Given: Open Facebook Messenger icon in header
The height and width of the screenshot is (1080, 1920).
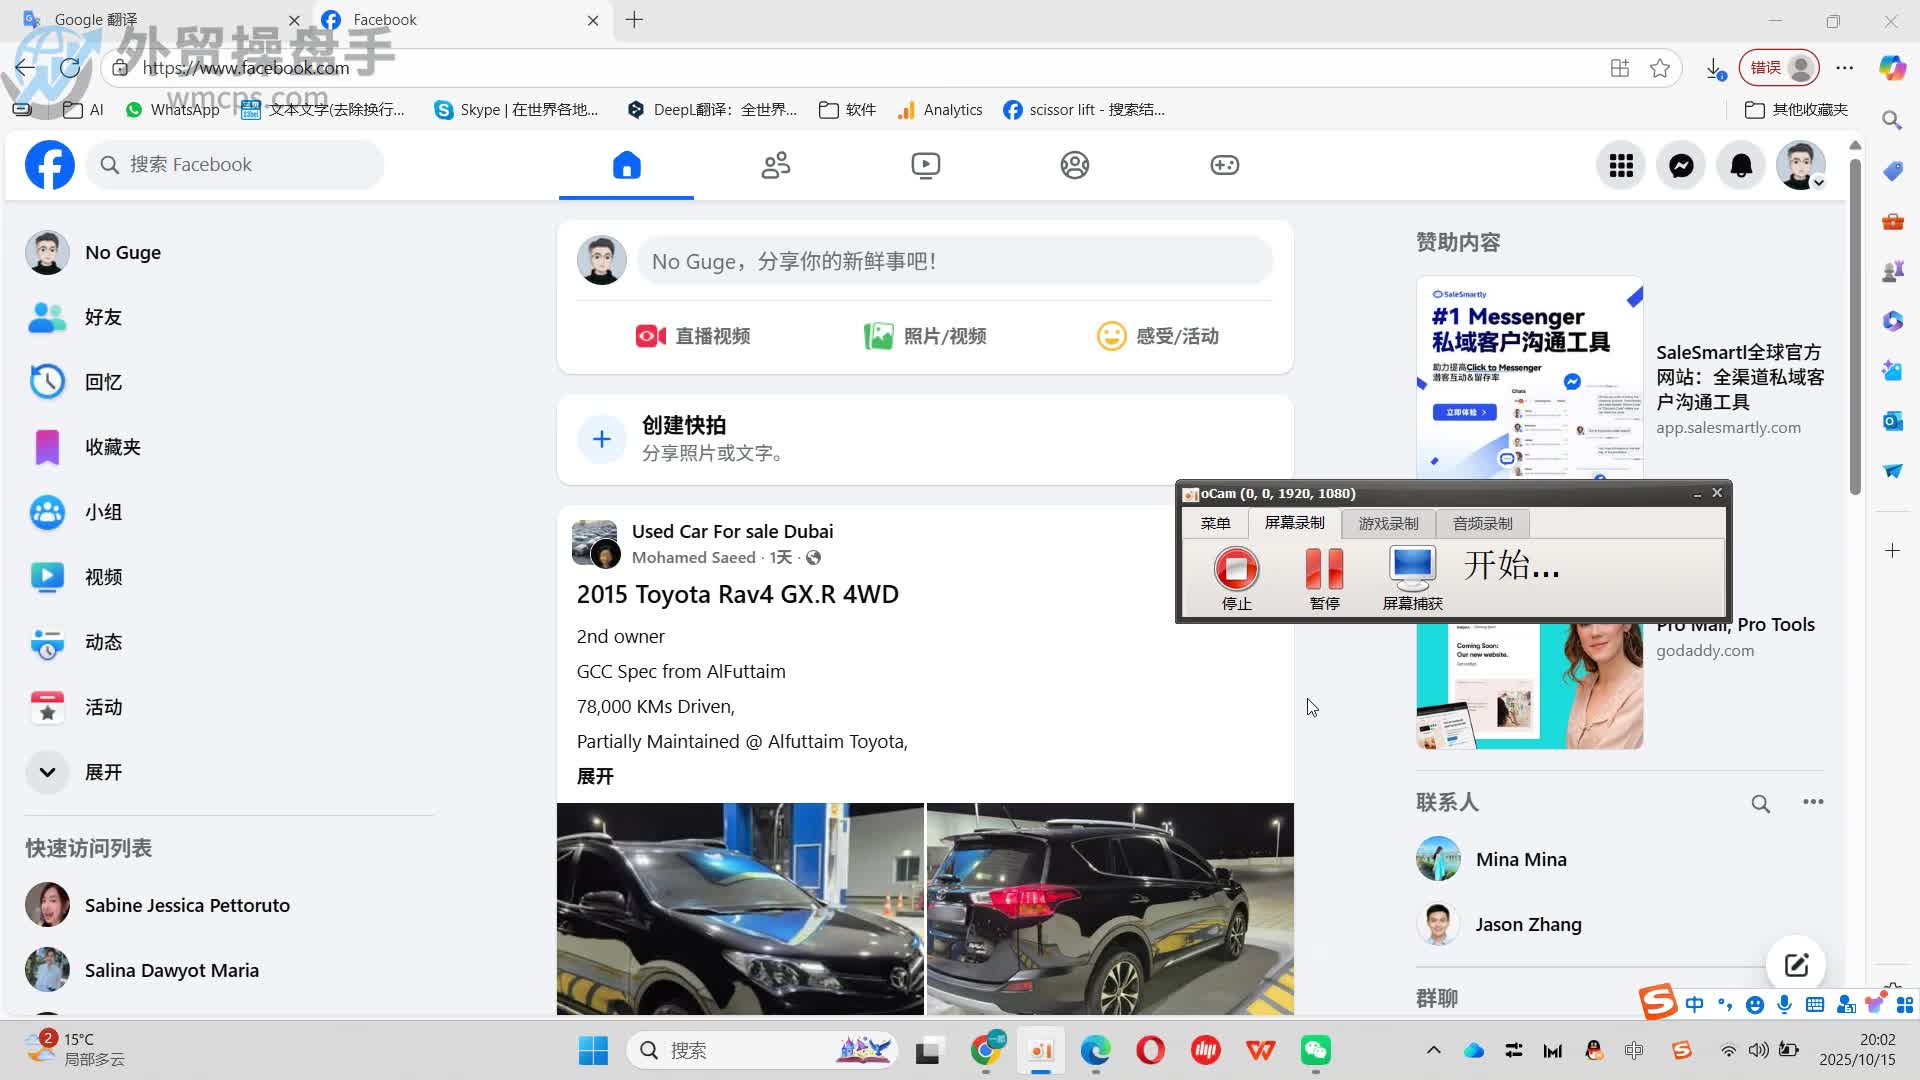Looking at the screenshot, I should tap(1681, 165).
